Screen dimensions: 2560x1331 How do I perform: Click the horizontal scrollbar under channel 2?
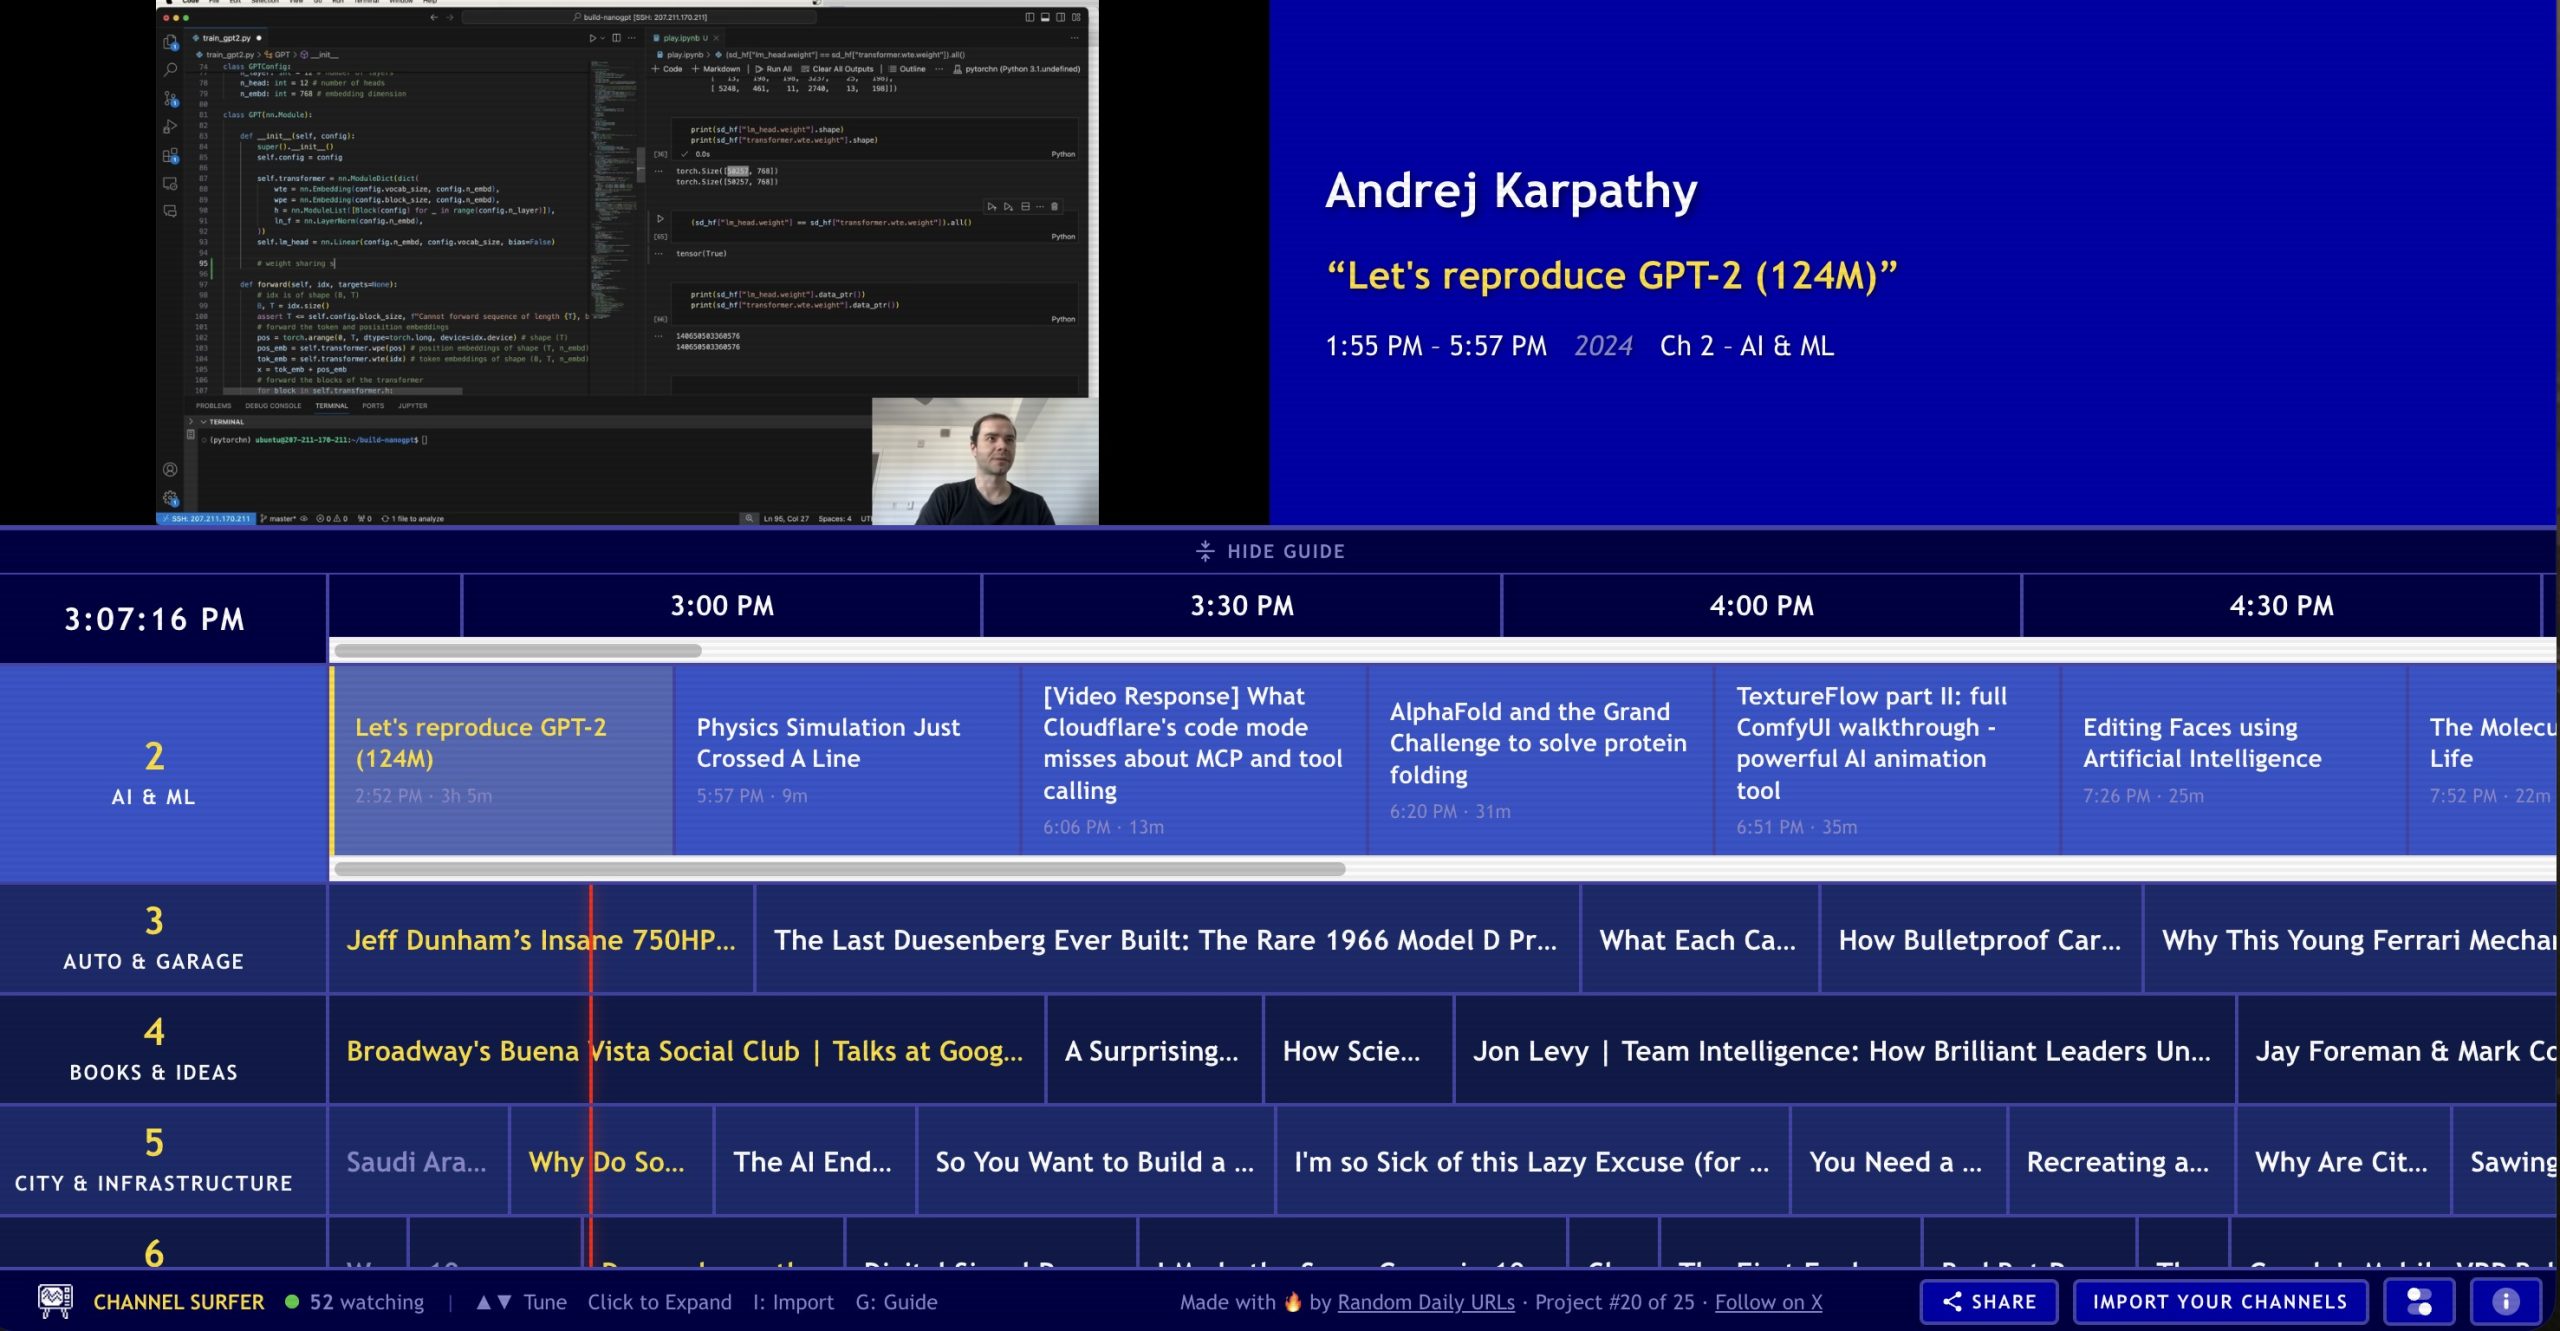840,870
